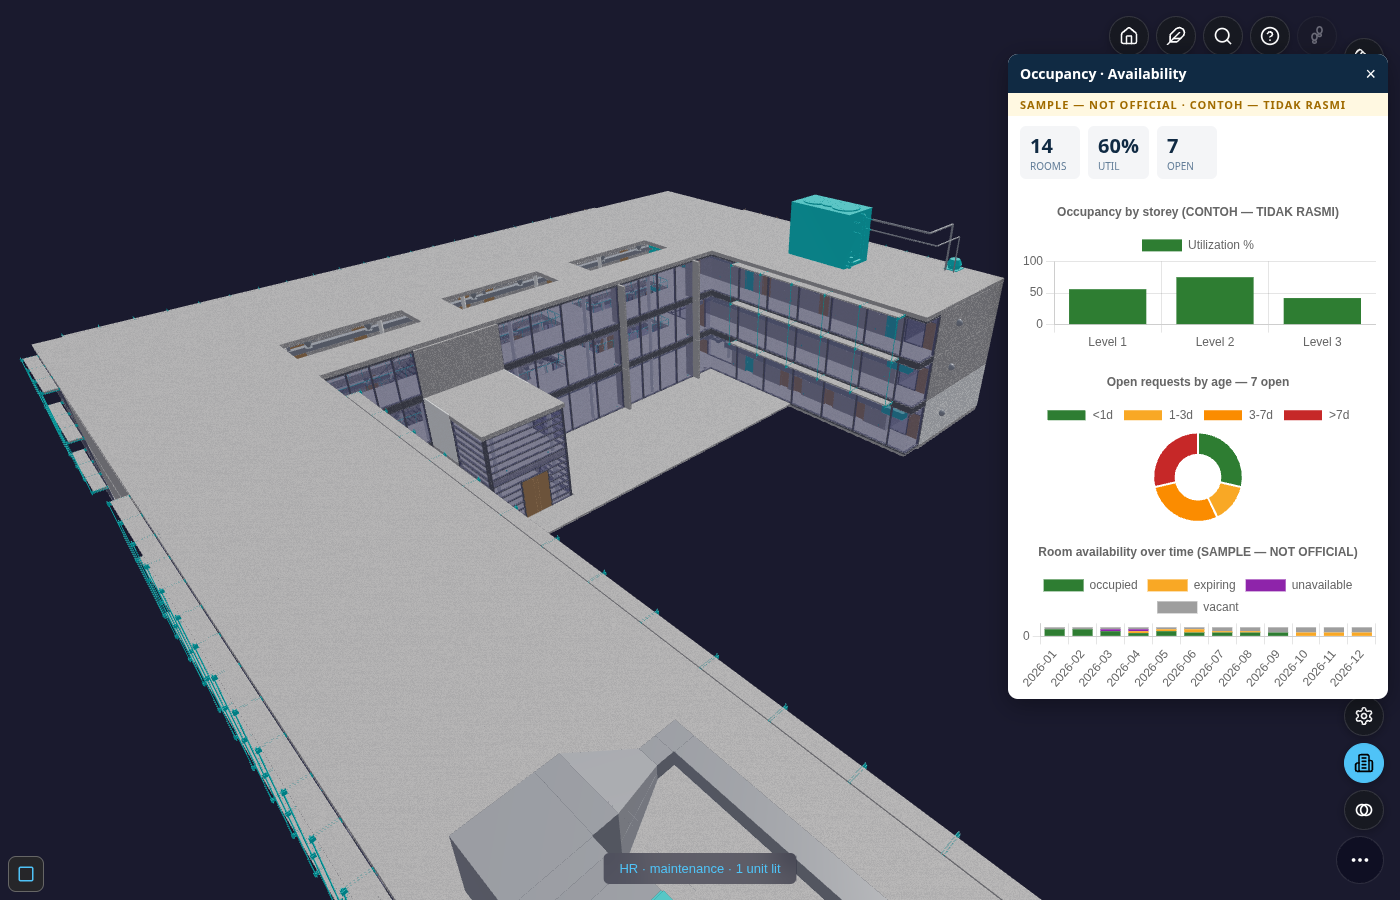This screenshot has width=1400, height=900.
Task: Click the Level 1 utilization bar
Action: point(1107,306)
